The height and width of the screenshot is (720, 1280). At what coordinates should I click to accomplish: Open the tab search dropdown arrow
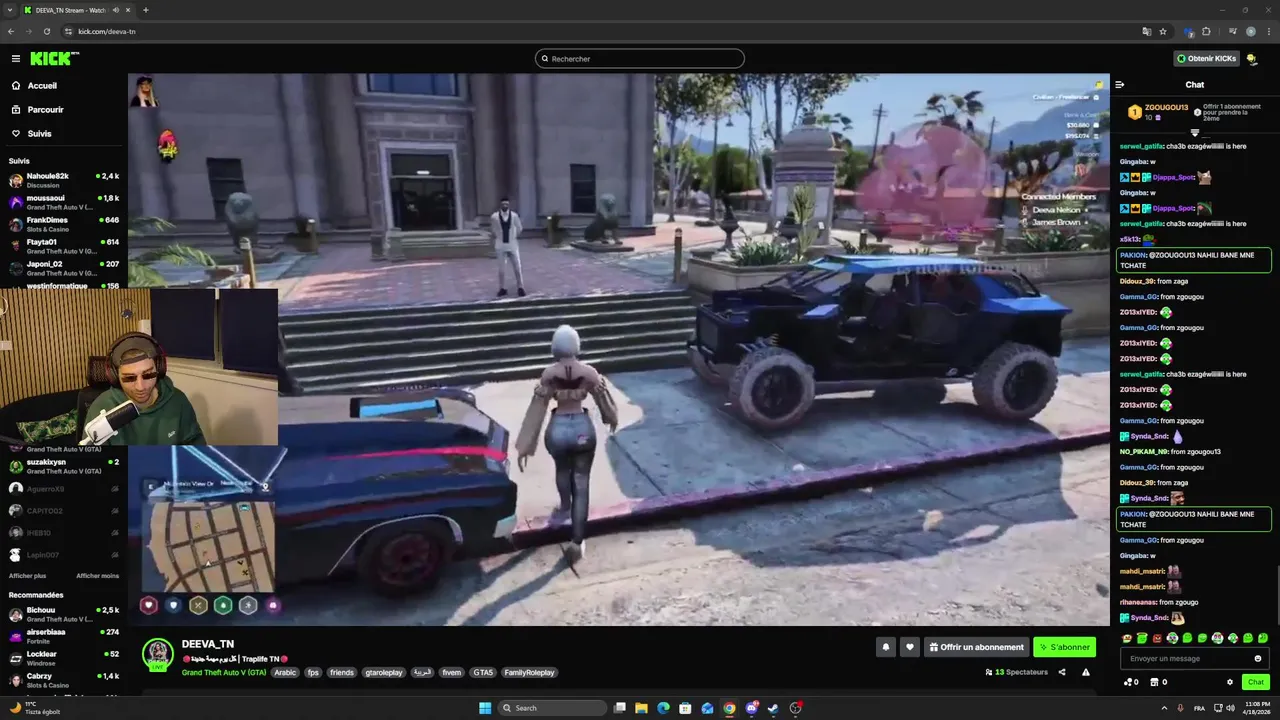pos(10,10)
